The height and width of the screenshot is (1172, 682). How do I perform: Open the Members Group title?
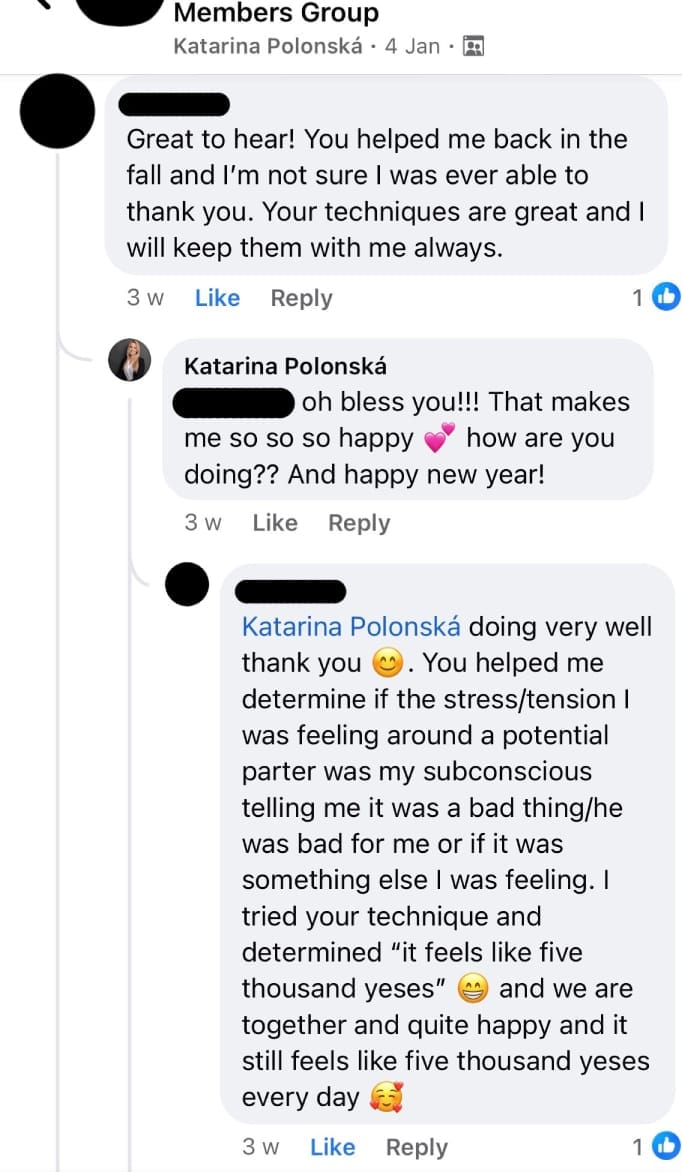click(x=276, y=14)
